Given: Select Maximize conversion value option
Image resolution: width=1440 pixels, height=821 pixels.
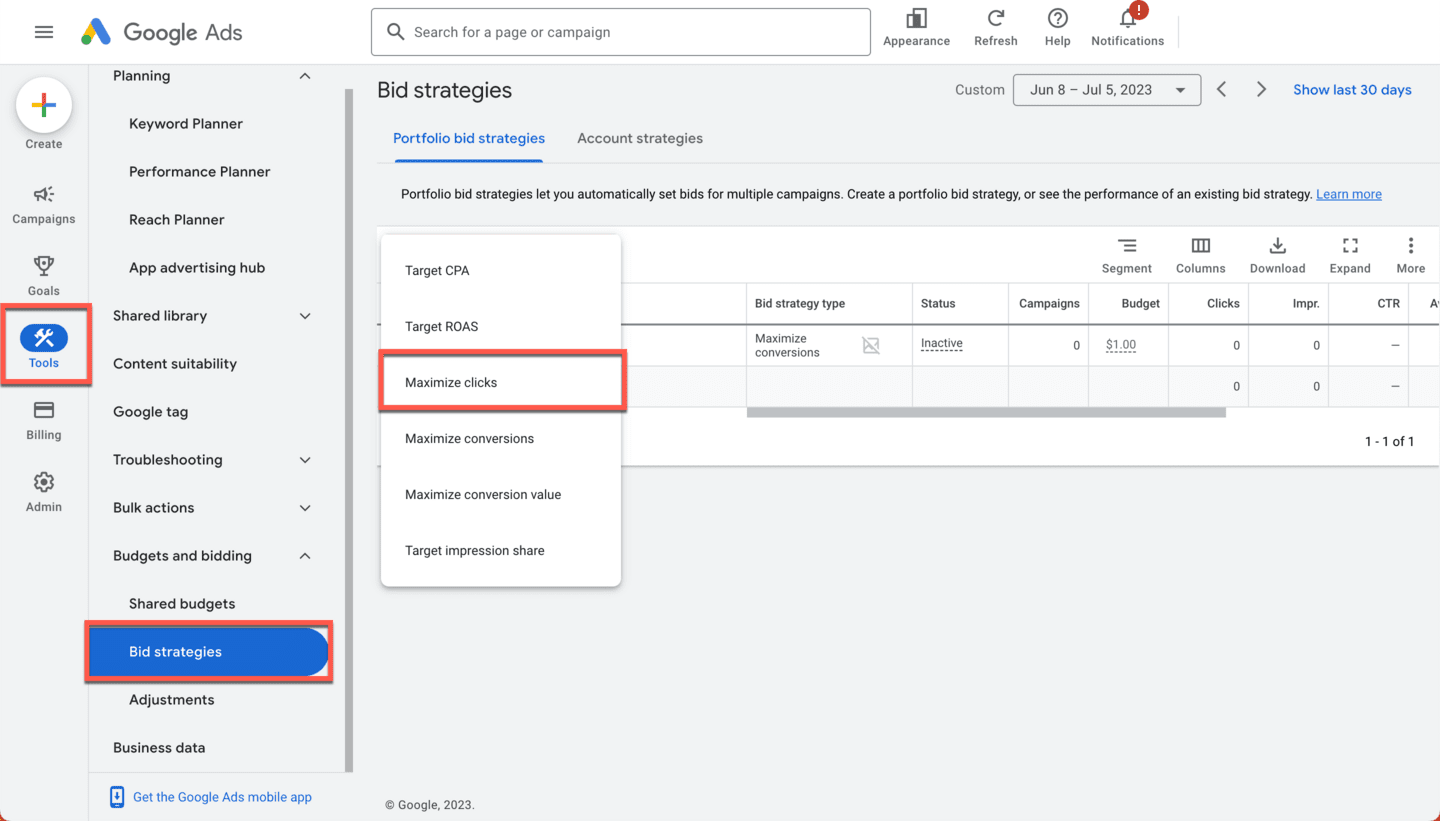Looking at the screenshot, I should 501,494.
